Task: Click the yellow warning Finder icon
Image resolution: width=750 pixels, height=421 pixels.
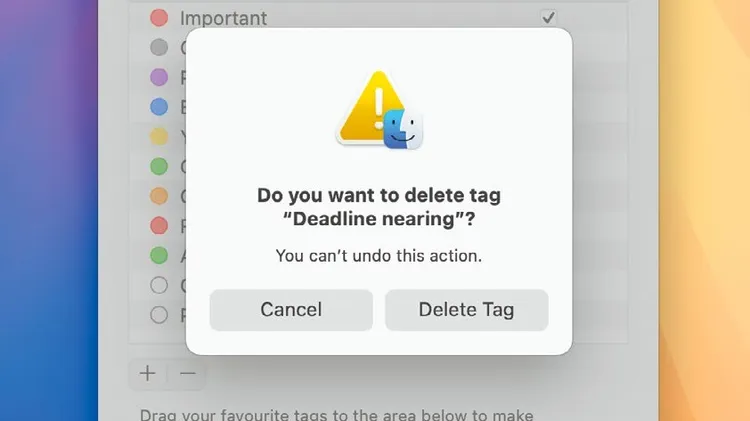Action: pos(379,110)
